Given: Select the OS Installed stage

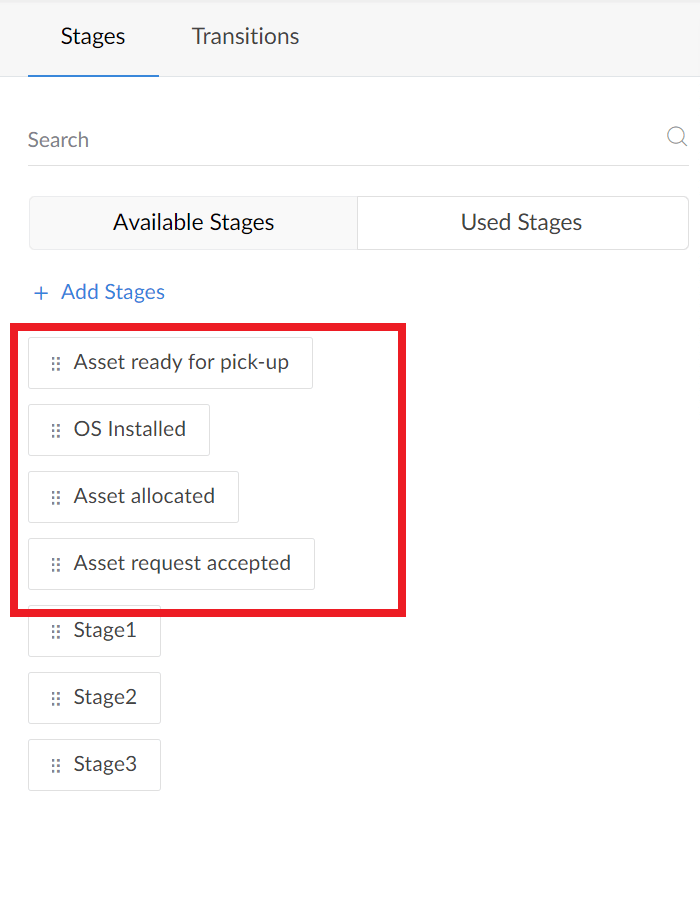Looking at the screenshot, I should pyautogui.click(x=119, y=430).
